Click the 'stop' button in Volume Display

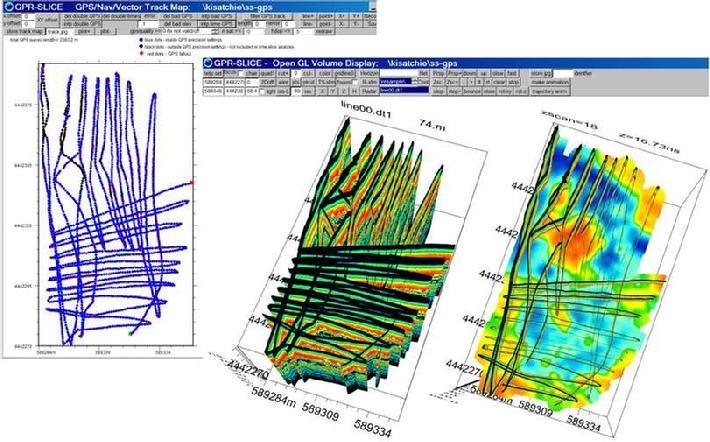pos(513,82)
